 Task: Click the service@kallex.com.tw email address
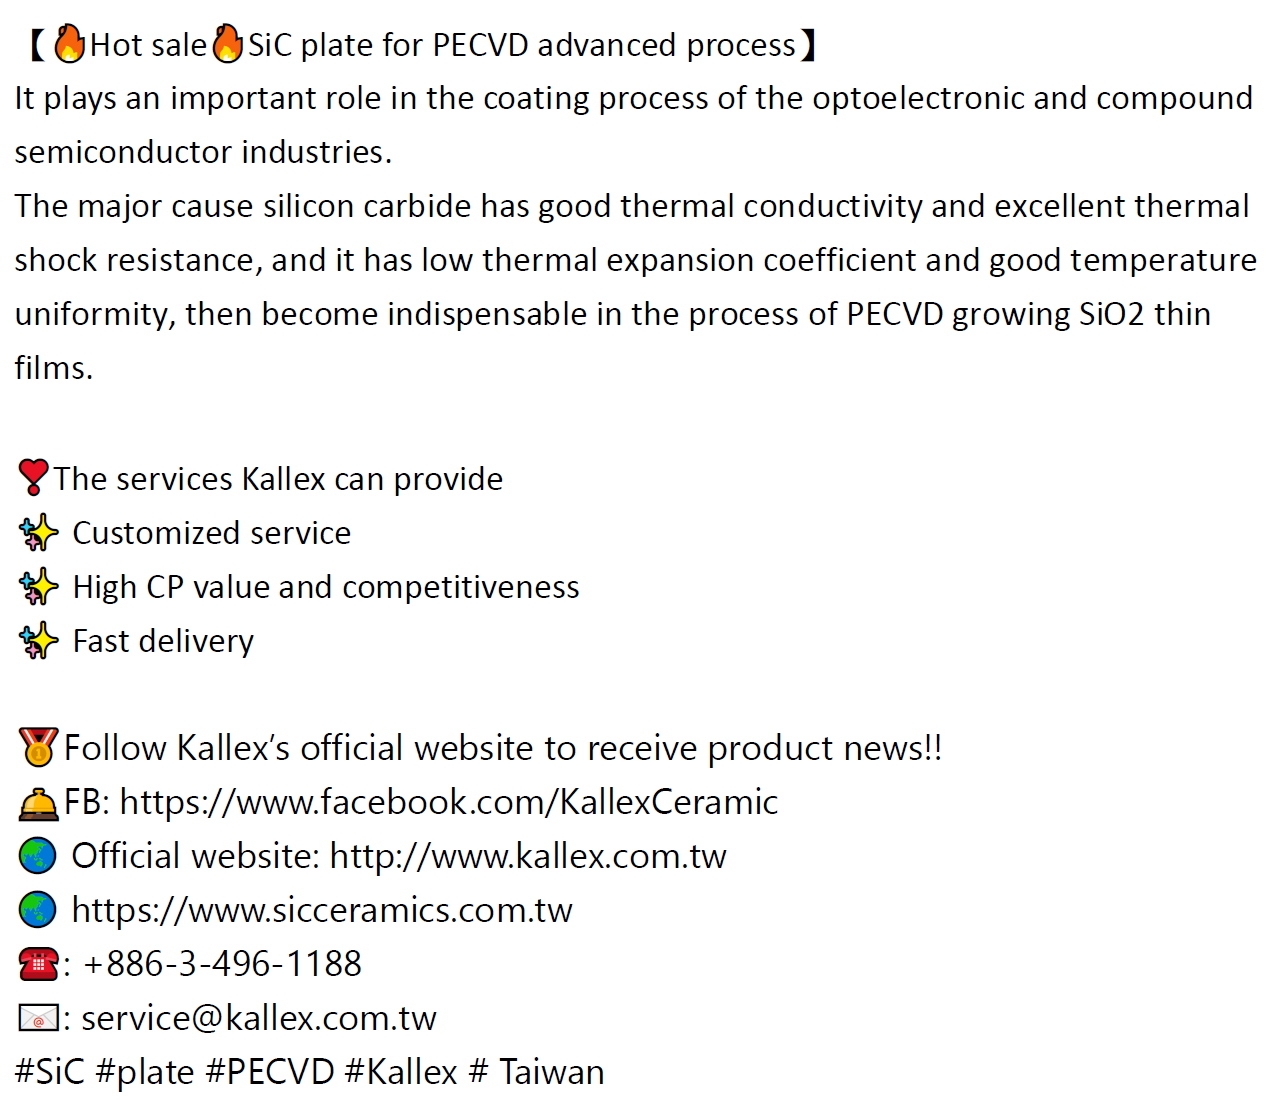pos(259,1018)
